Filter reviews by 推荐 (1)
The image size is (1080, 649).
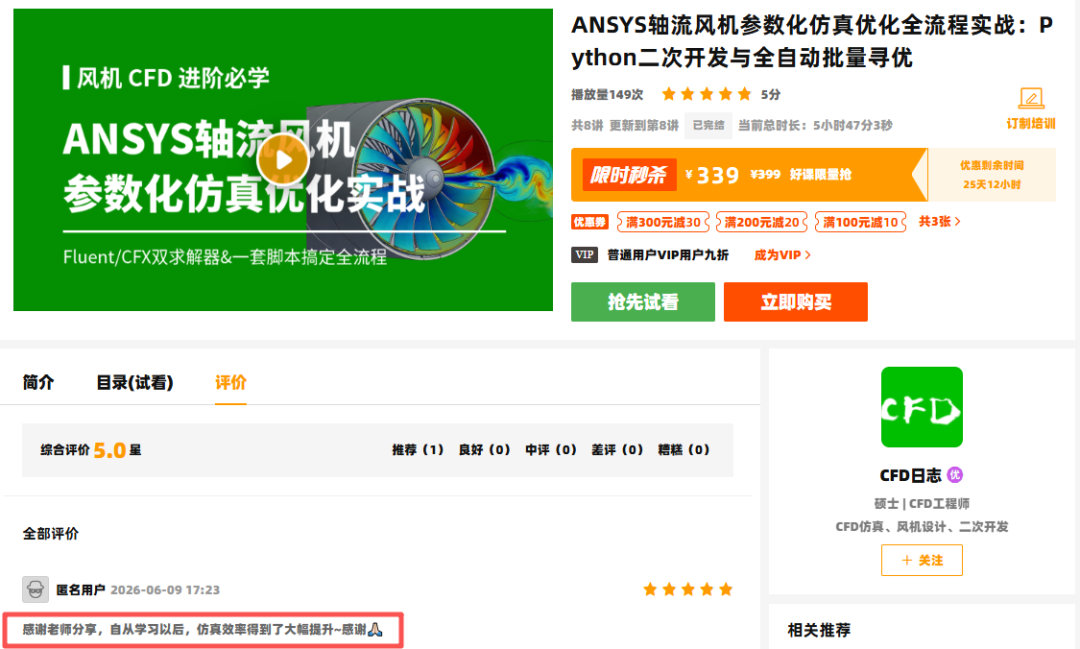pyautogui.click(x=418, y=450)
